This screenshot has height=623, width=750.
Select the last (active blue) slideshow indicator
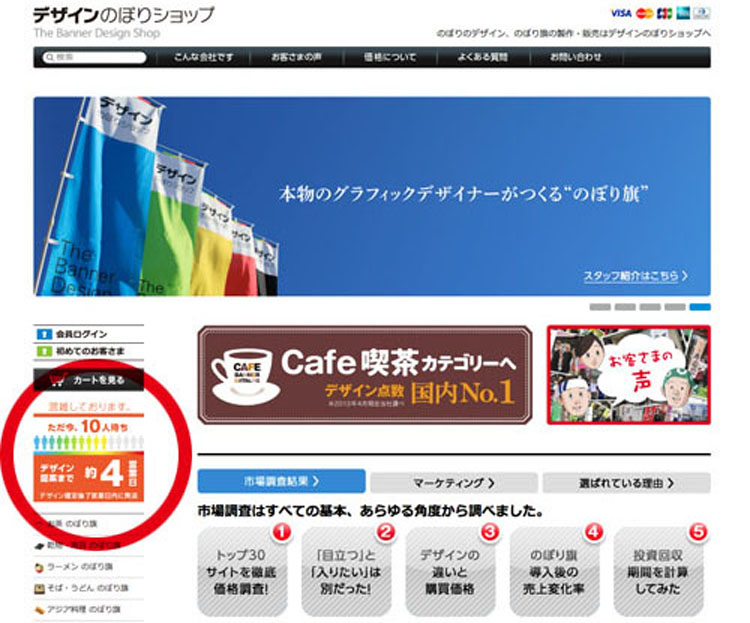pyautogui.click(x=700, y=307)
